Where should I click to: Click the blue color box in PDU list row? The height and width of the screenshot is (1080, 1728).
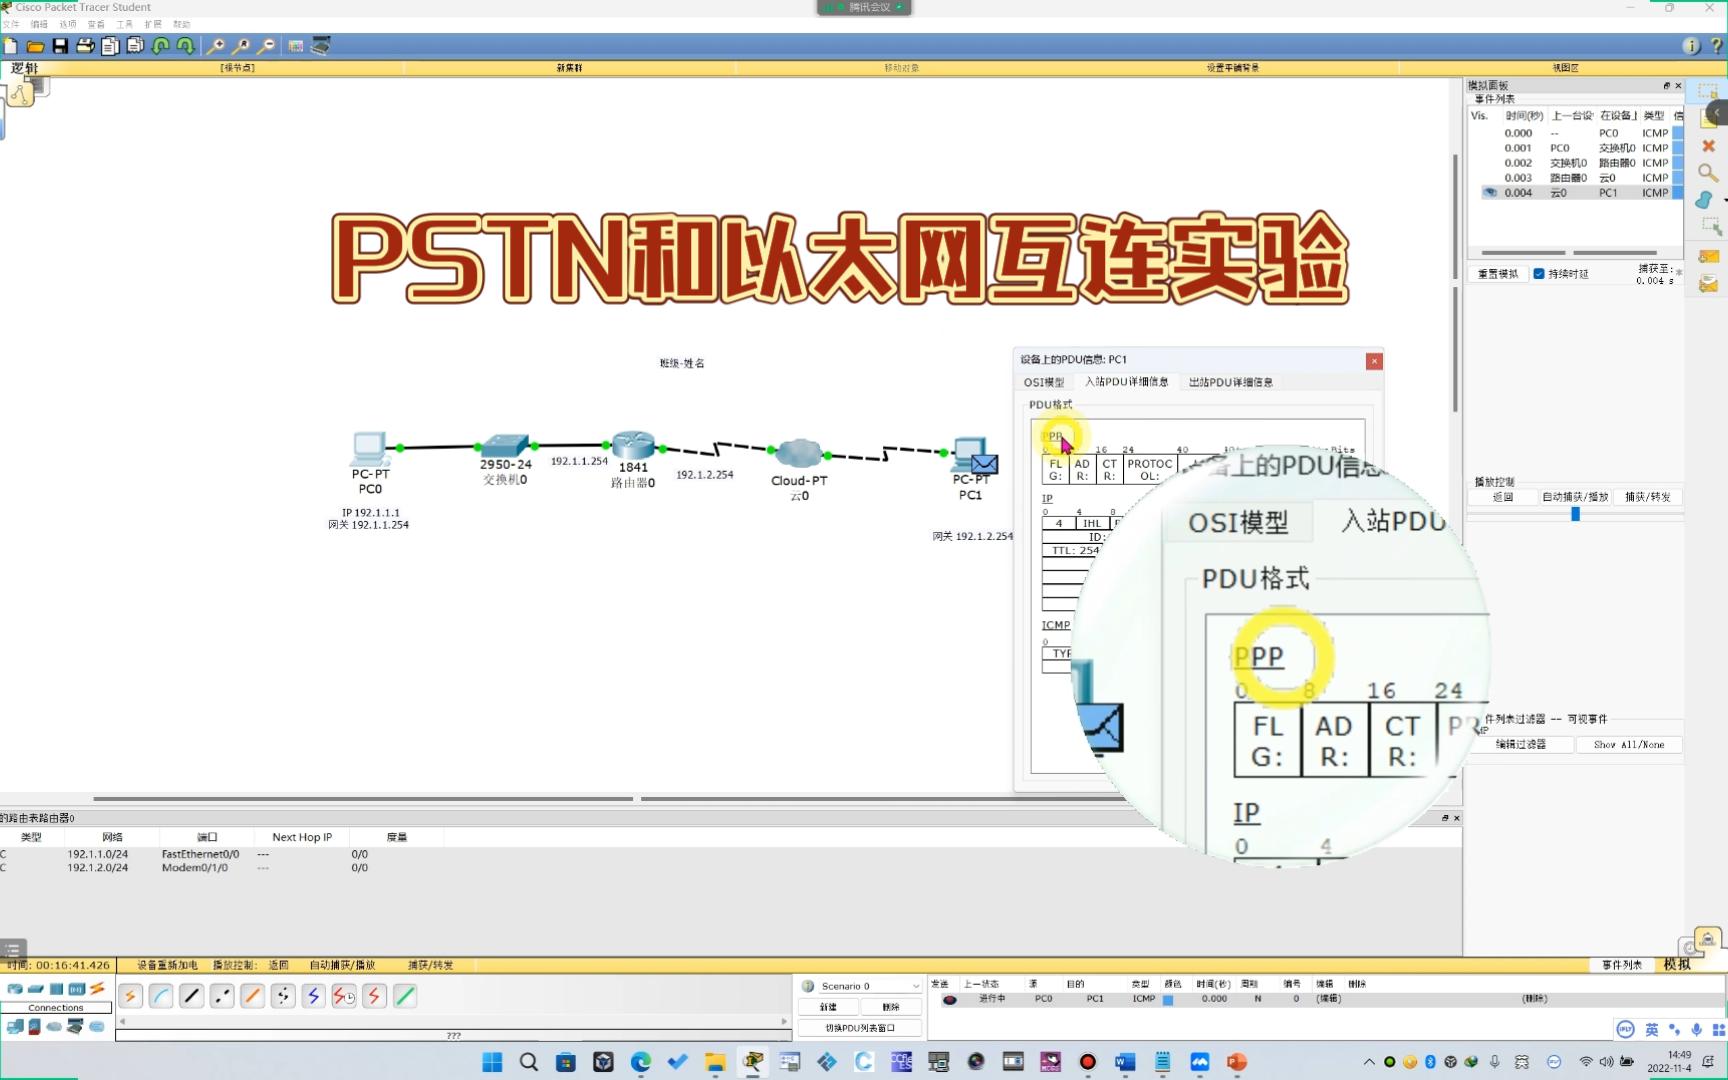pos(1168,999)
